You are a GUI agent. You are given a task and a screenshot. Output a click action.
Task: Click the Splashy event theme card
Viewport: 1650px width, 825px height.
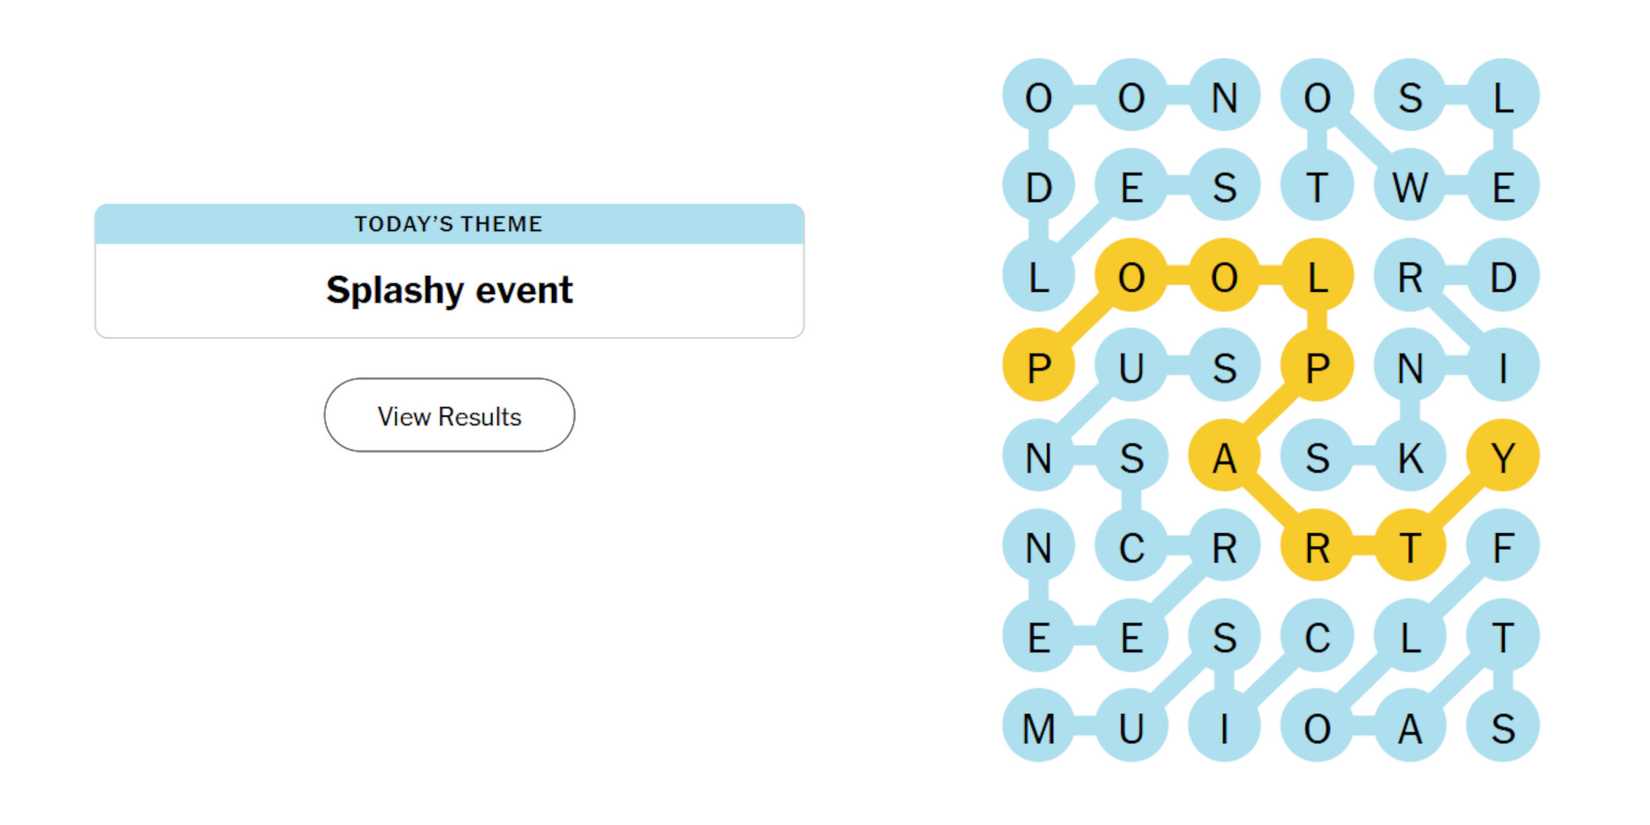pos(448,290)
